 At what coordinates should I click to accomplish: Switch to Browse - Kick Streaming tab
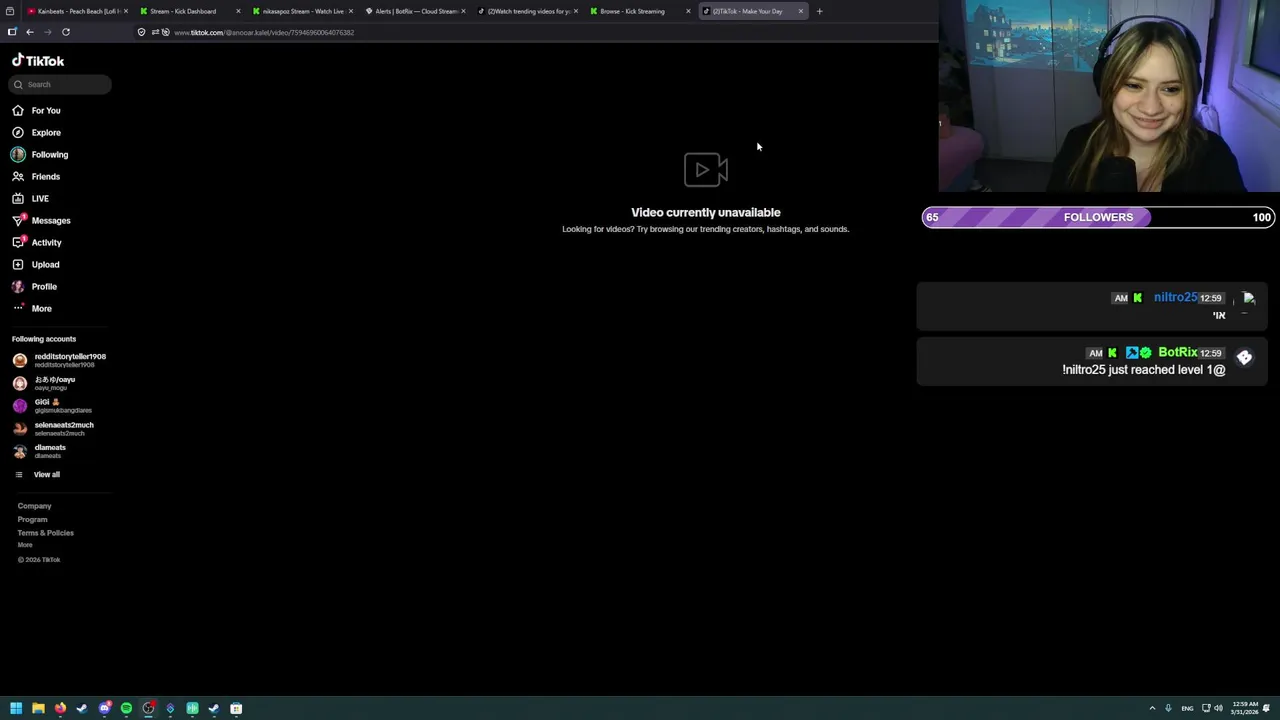(x=638, y=11)
